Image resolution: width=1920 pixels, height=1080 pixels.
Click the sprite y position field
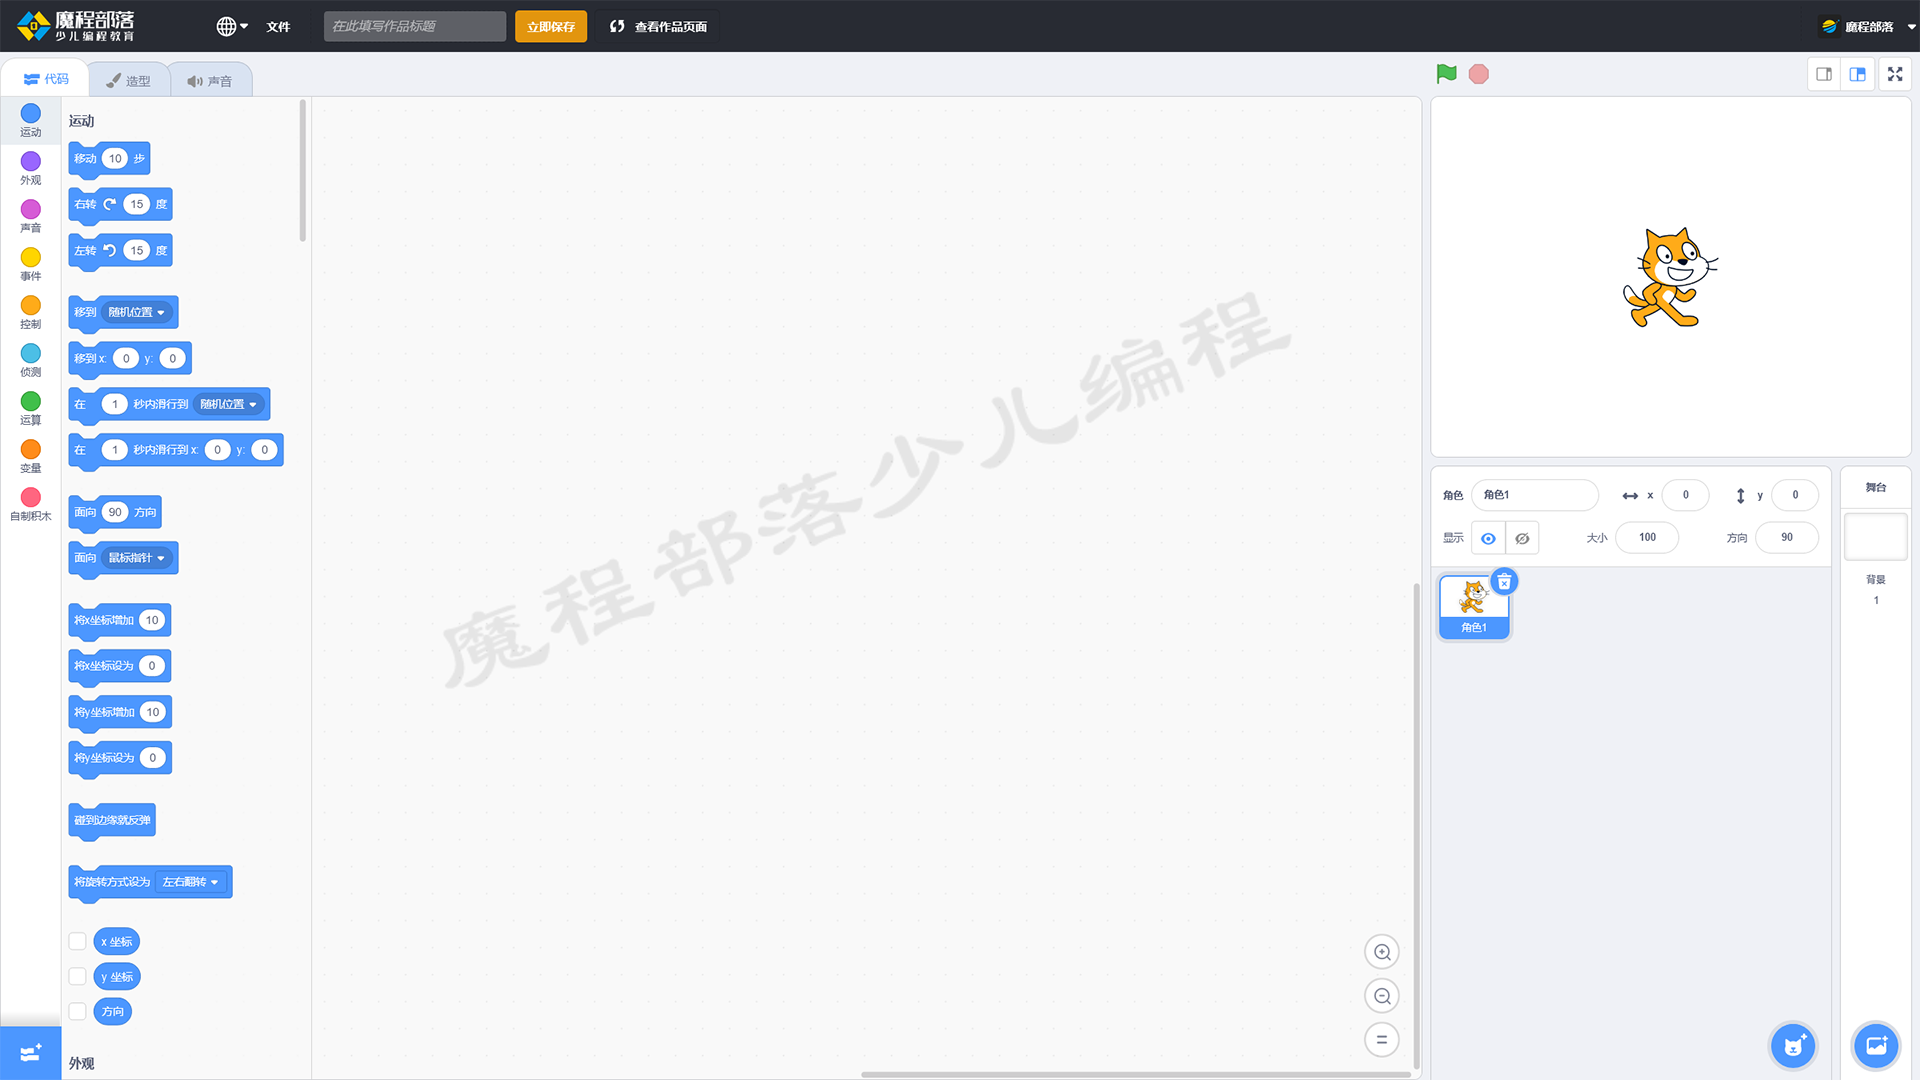[1795, 495]
